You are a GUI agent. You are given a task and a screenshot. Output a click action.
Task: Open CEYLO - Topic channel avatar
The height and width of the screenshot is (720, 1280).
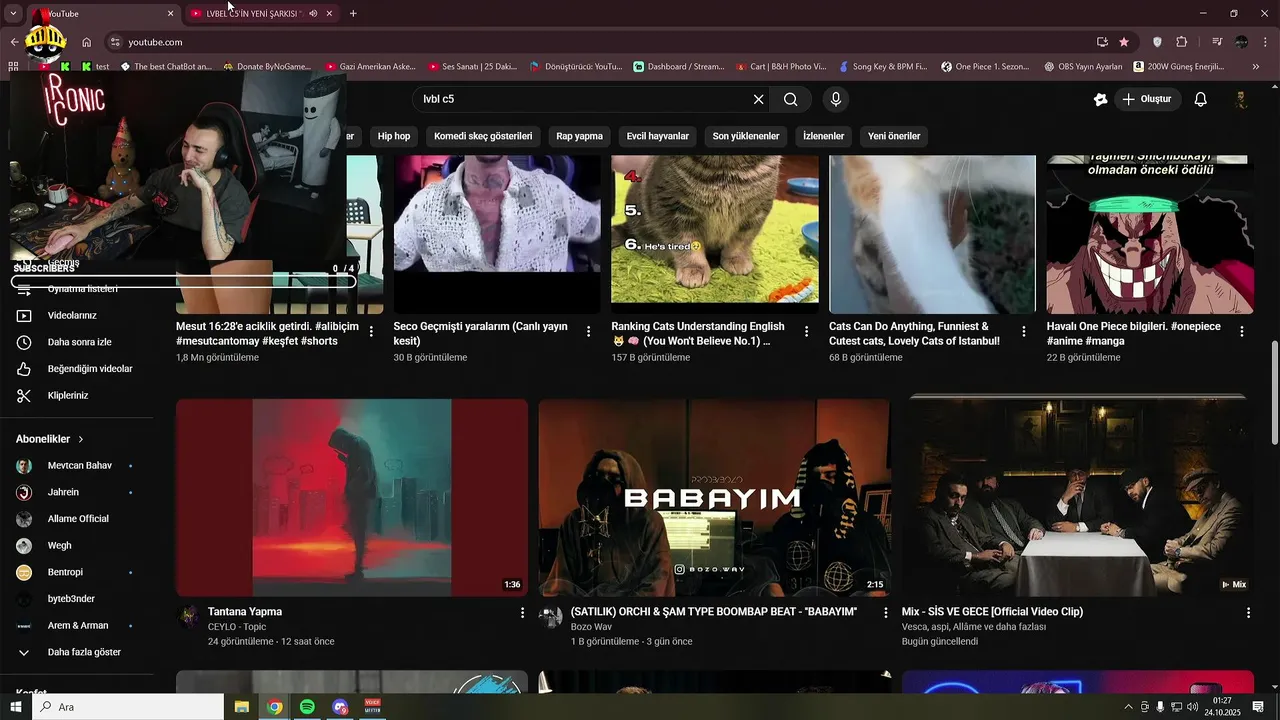coord(189,616)
